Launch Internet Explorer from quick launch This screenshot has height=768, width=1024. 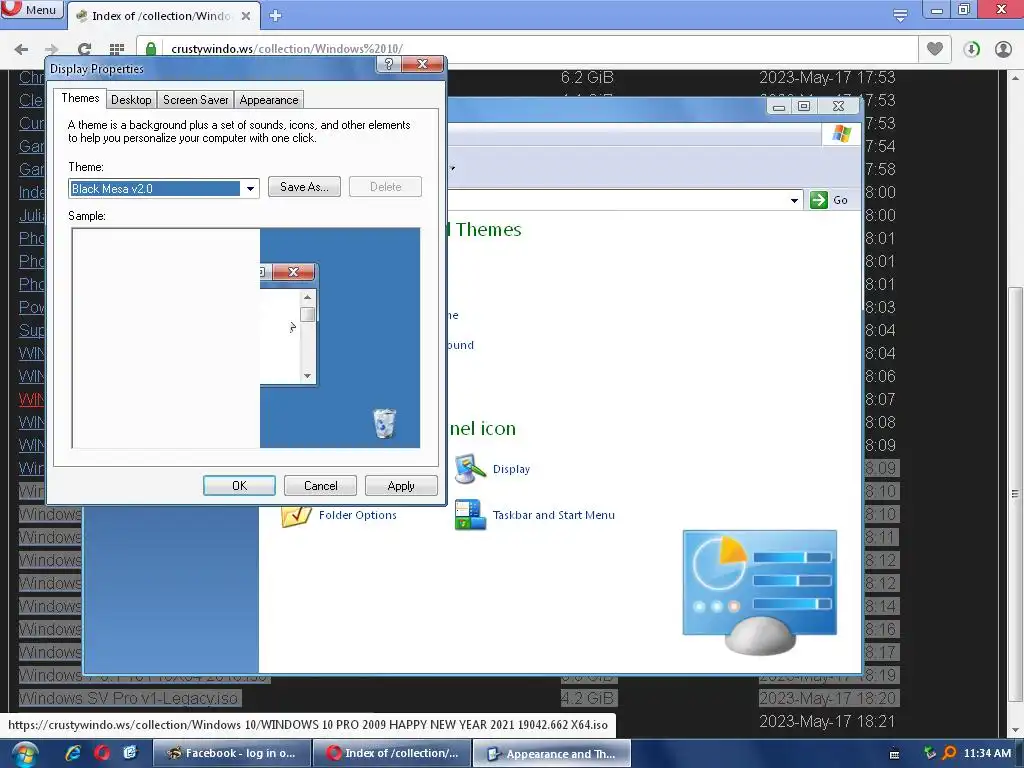coord(72,753)
